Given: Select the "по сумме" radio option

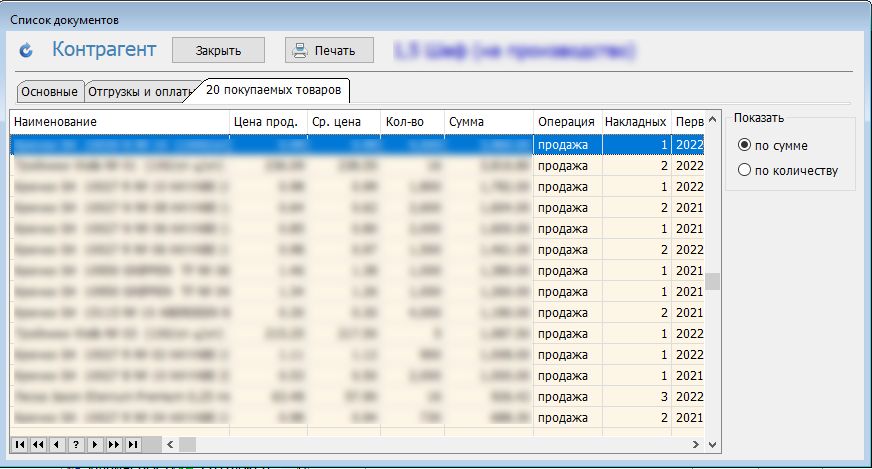Looking at the screenshot, I should [x=744, y=145].
